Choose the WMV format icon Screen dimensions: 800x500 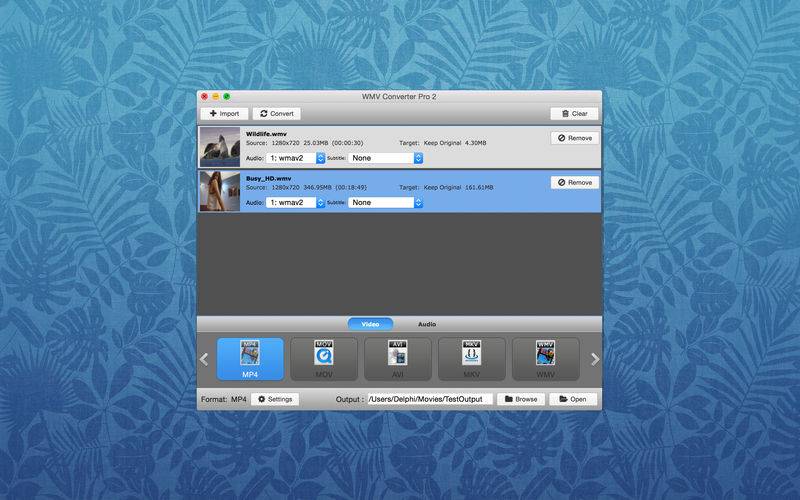(545, 359)
